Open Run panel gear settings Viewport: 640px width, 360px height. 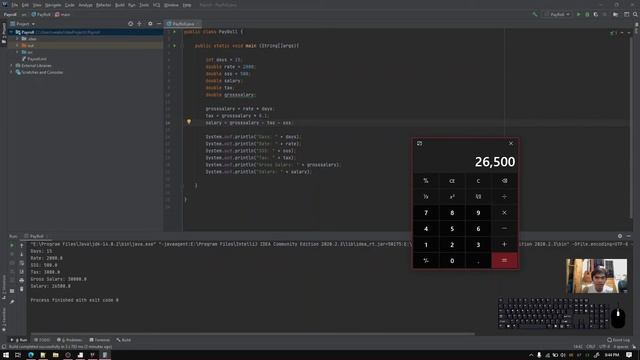pyautogui.click(x=620, y=236)
